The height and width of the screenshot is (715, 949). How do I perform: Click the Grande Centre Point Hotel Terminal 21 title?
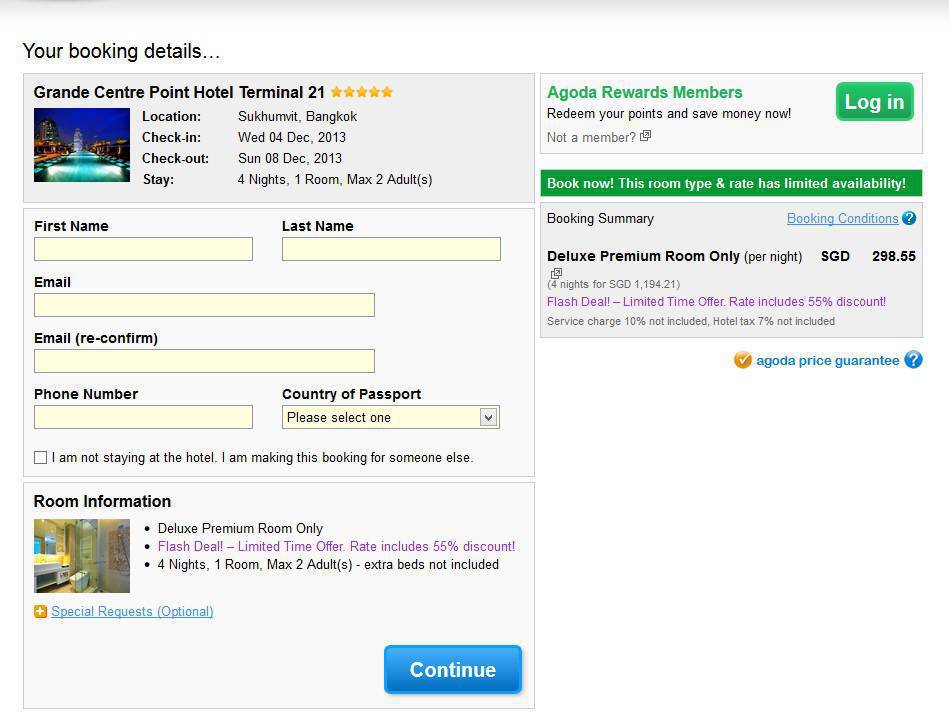[179, 92]
